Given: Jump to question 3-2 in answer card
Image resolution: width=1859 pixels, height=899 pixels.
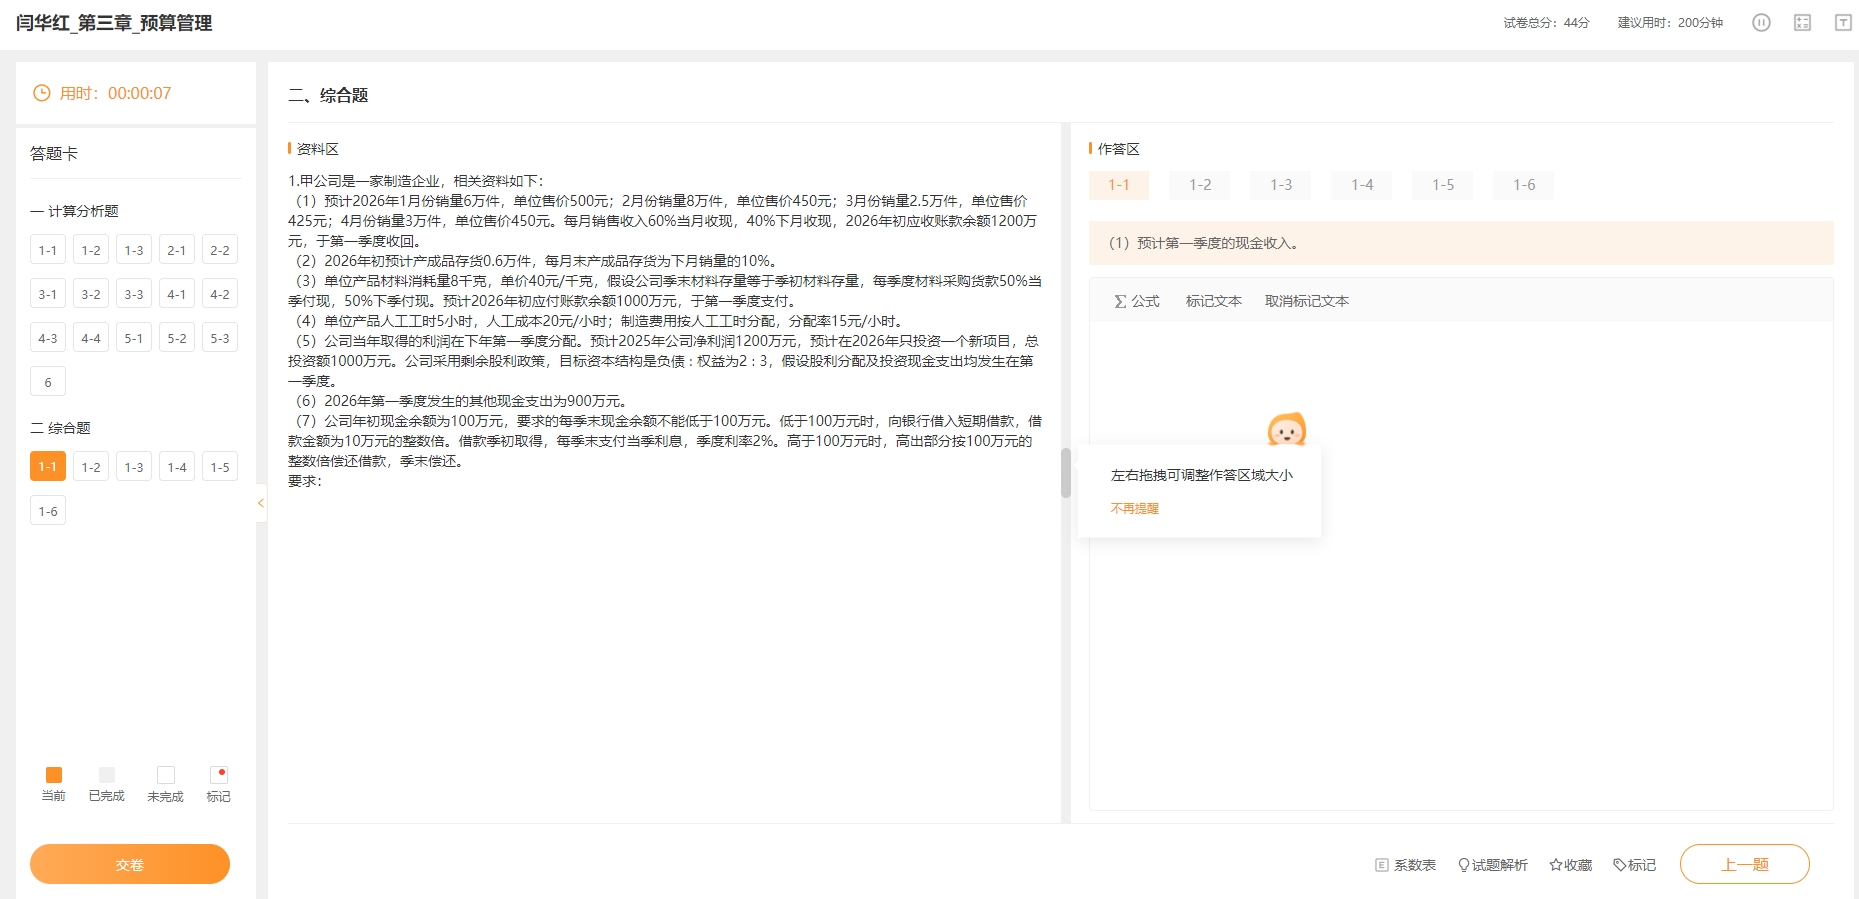Looking at the screenshot, I should coord(91,294).
